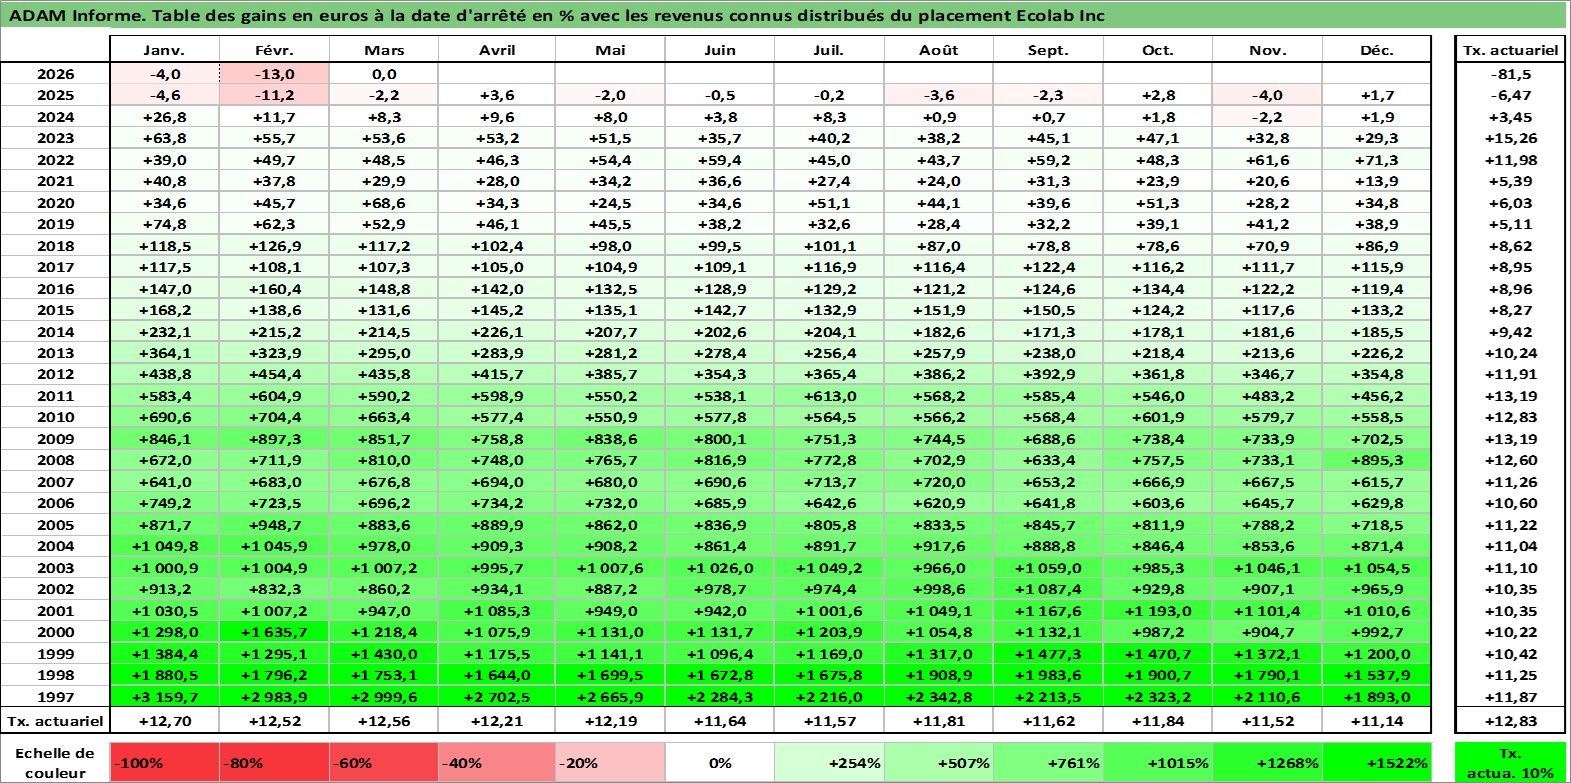Screen dimensions: 1571x783
Task: Click the -100% red color scale swatch
Action: click(x=164, y=763)
